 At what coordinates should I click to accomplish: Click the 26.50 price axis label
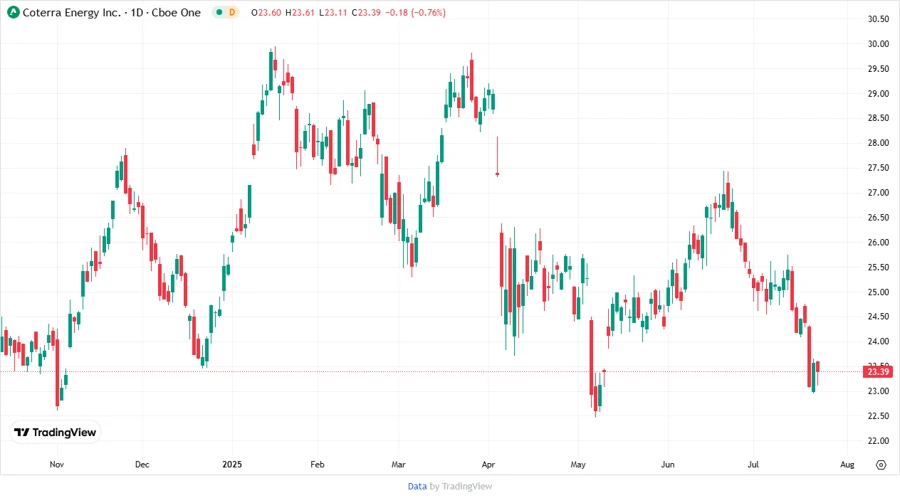pyautogui.click(x=878, y=217)
